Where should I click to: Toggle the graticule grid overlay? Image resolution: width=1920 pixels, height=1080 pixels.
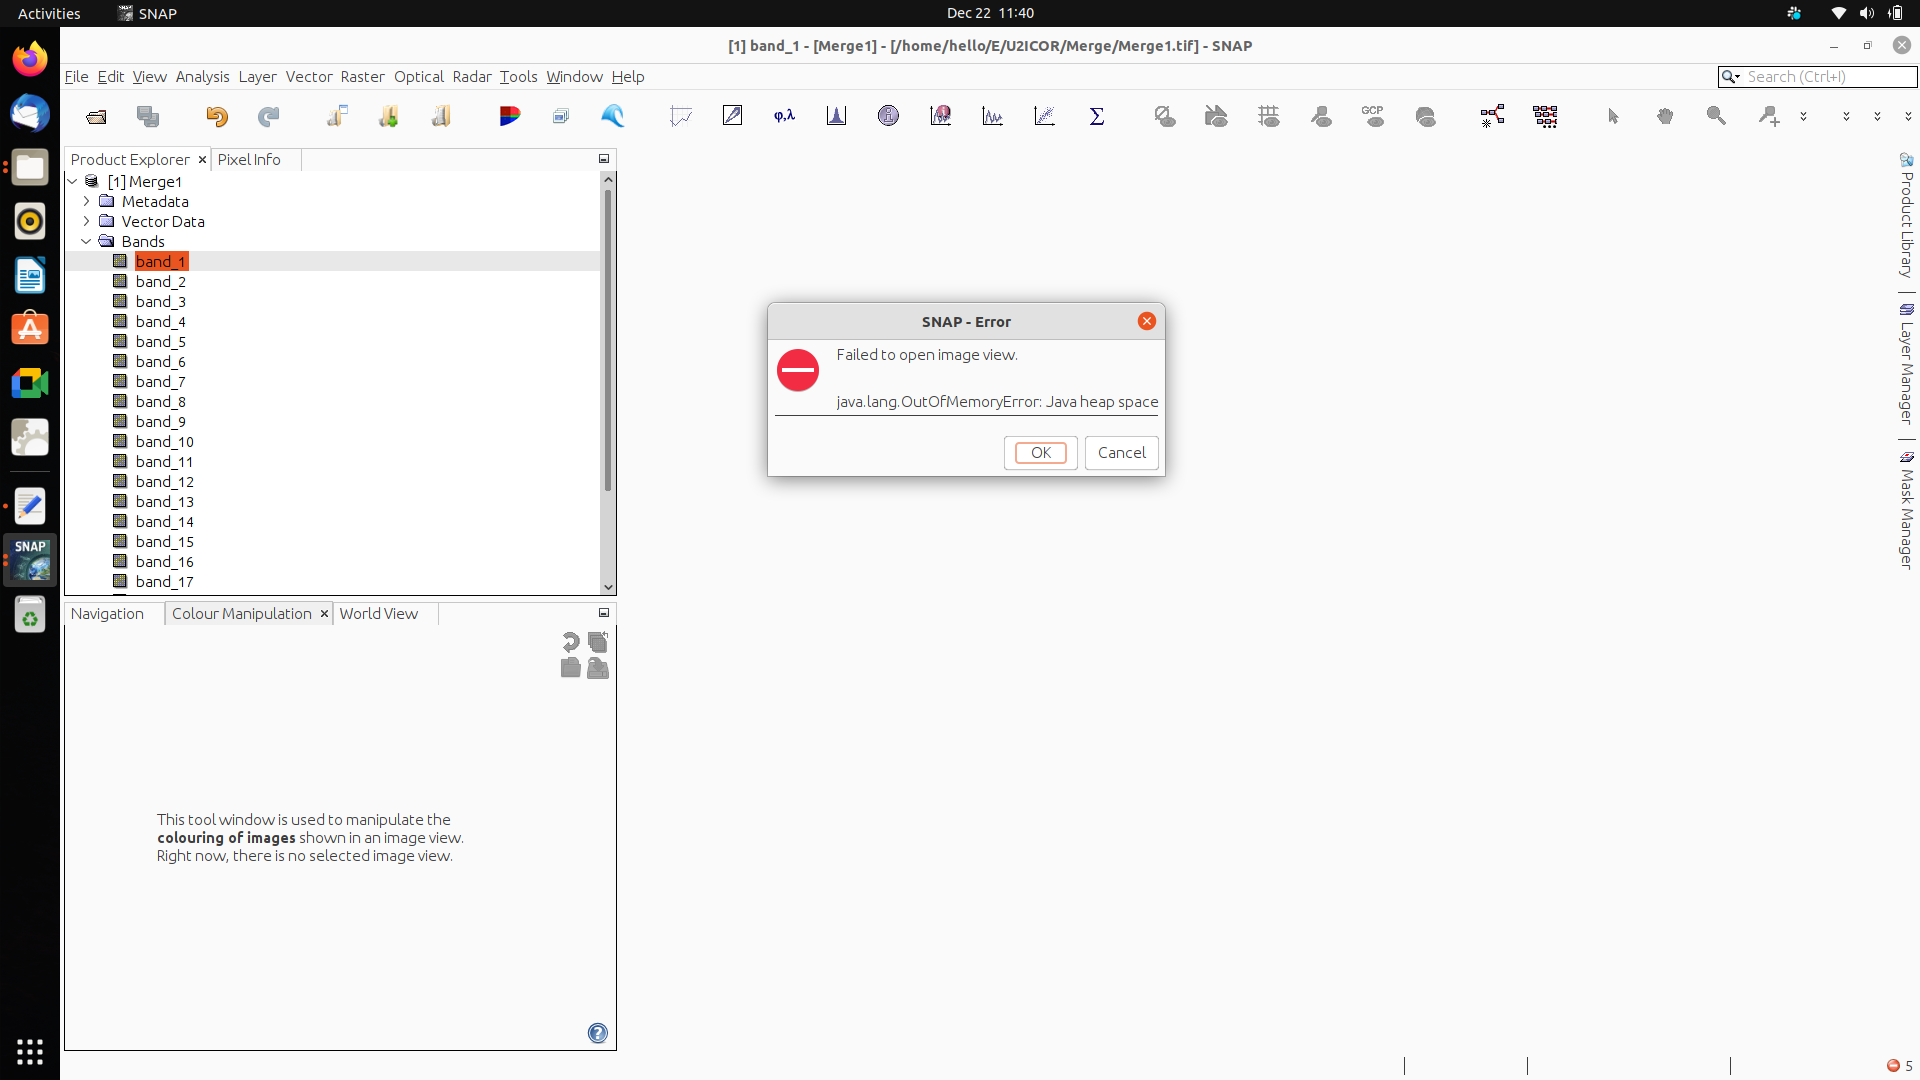click(x=1269, y=116)
